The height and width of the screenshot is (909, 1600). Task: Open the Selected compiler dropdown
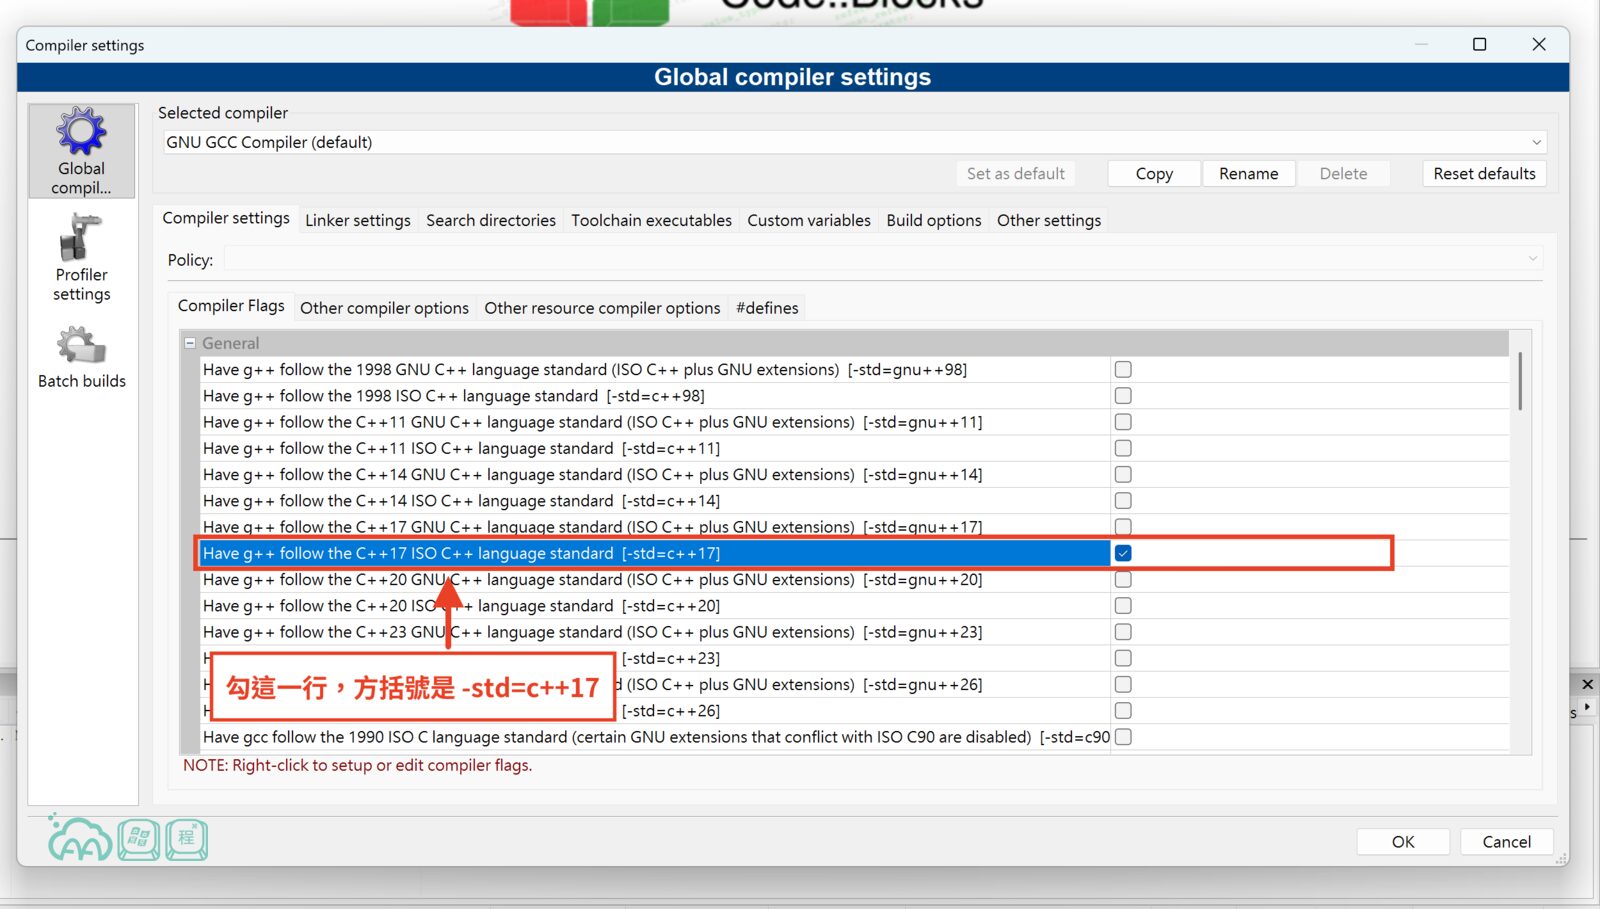click(x=853, y=142)
